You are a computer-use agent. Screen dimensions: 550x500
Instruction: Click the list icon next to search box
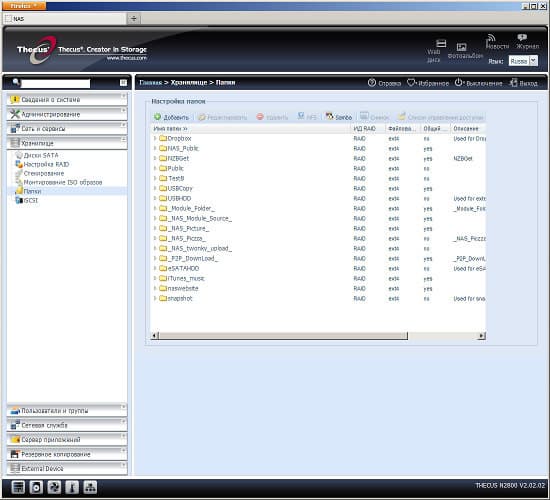[123, 82]
